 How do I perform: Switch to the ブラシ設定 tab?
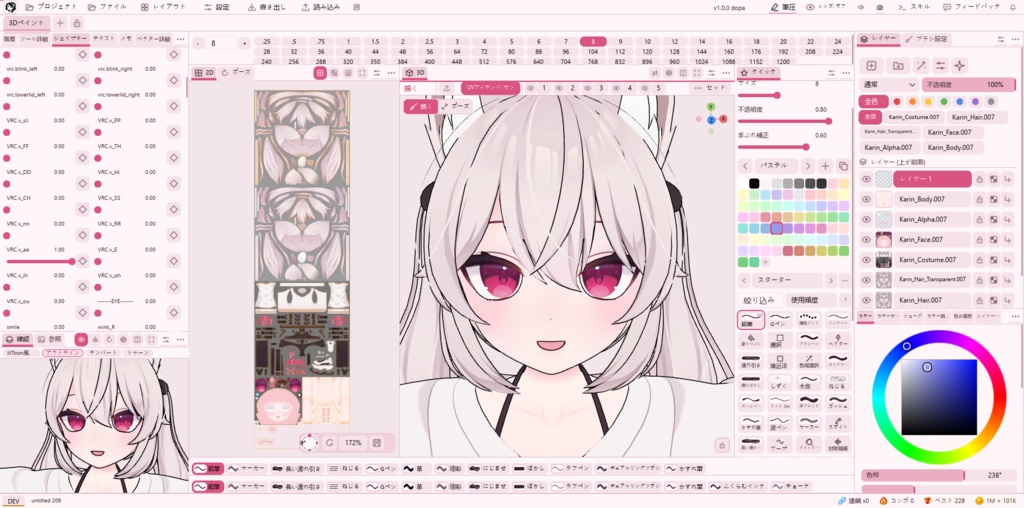pyautogui.click(x=926, y=39)
